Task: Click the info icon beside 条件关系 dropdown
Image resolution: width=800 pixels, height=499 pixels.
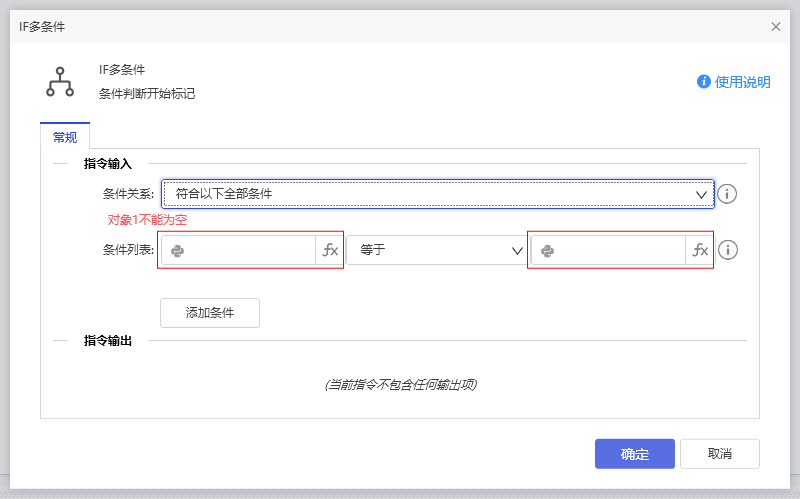Action: click(728, 194)
